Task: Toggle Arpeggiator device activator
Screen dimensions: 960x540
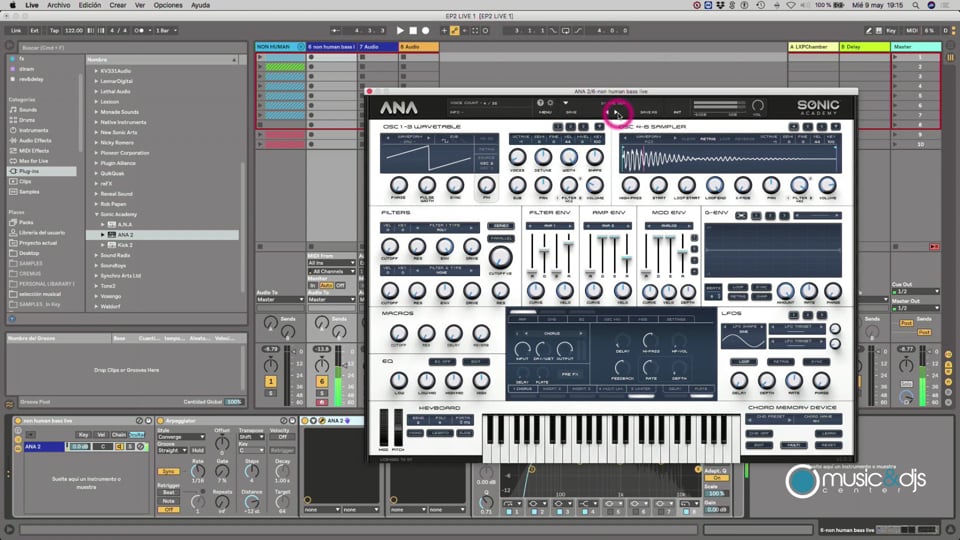Action: (161, 421)
